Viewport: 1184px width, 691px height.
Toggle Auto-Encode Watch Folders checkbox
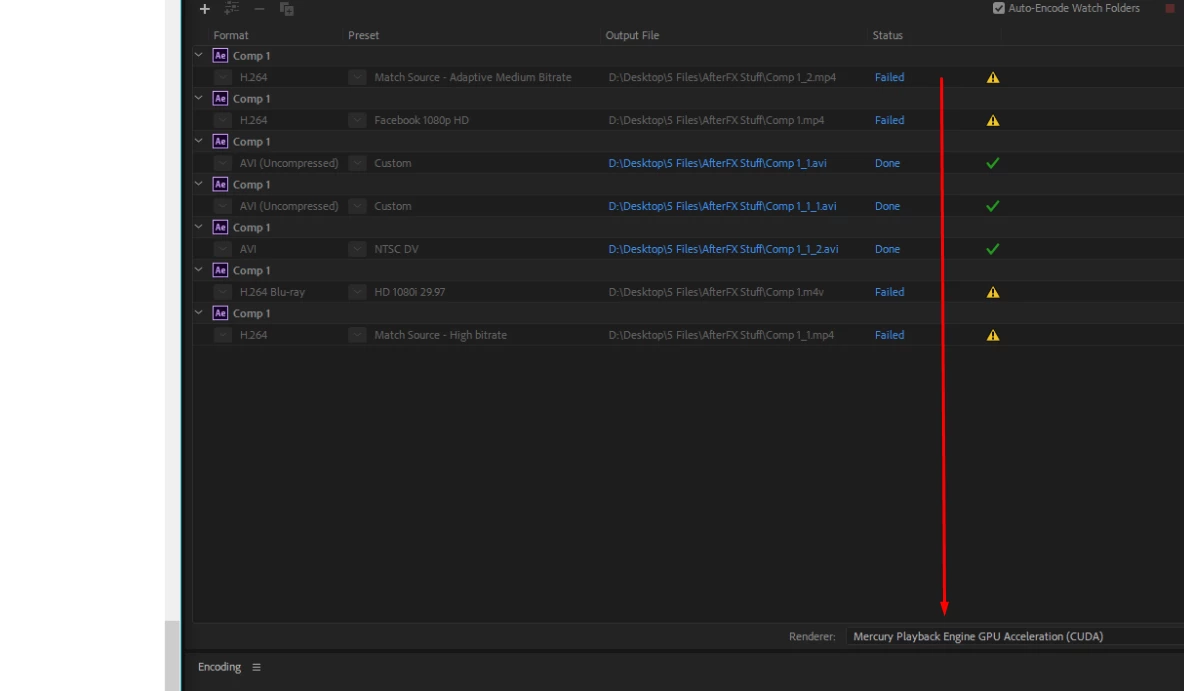coord(999,8)
